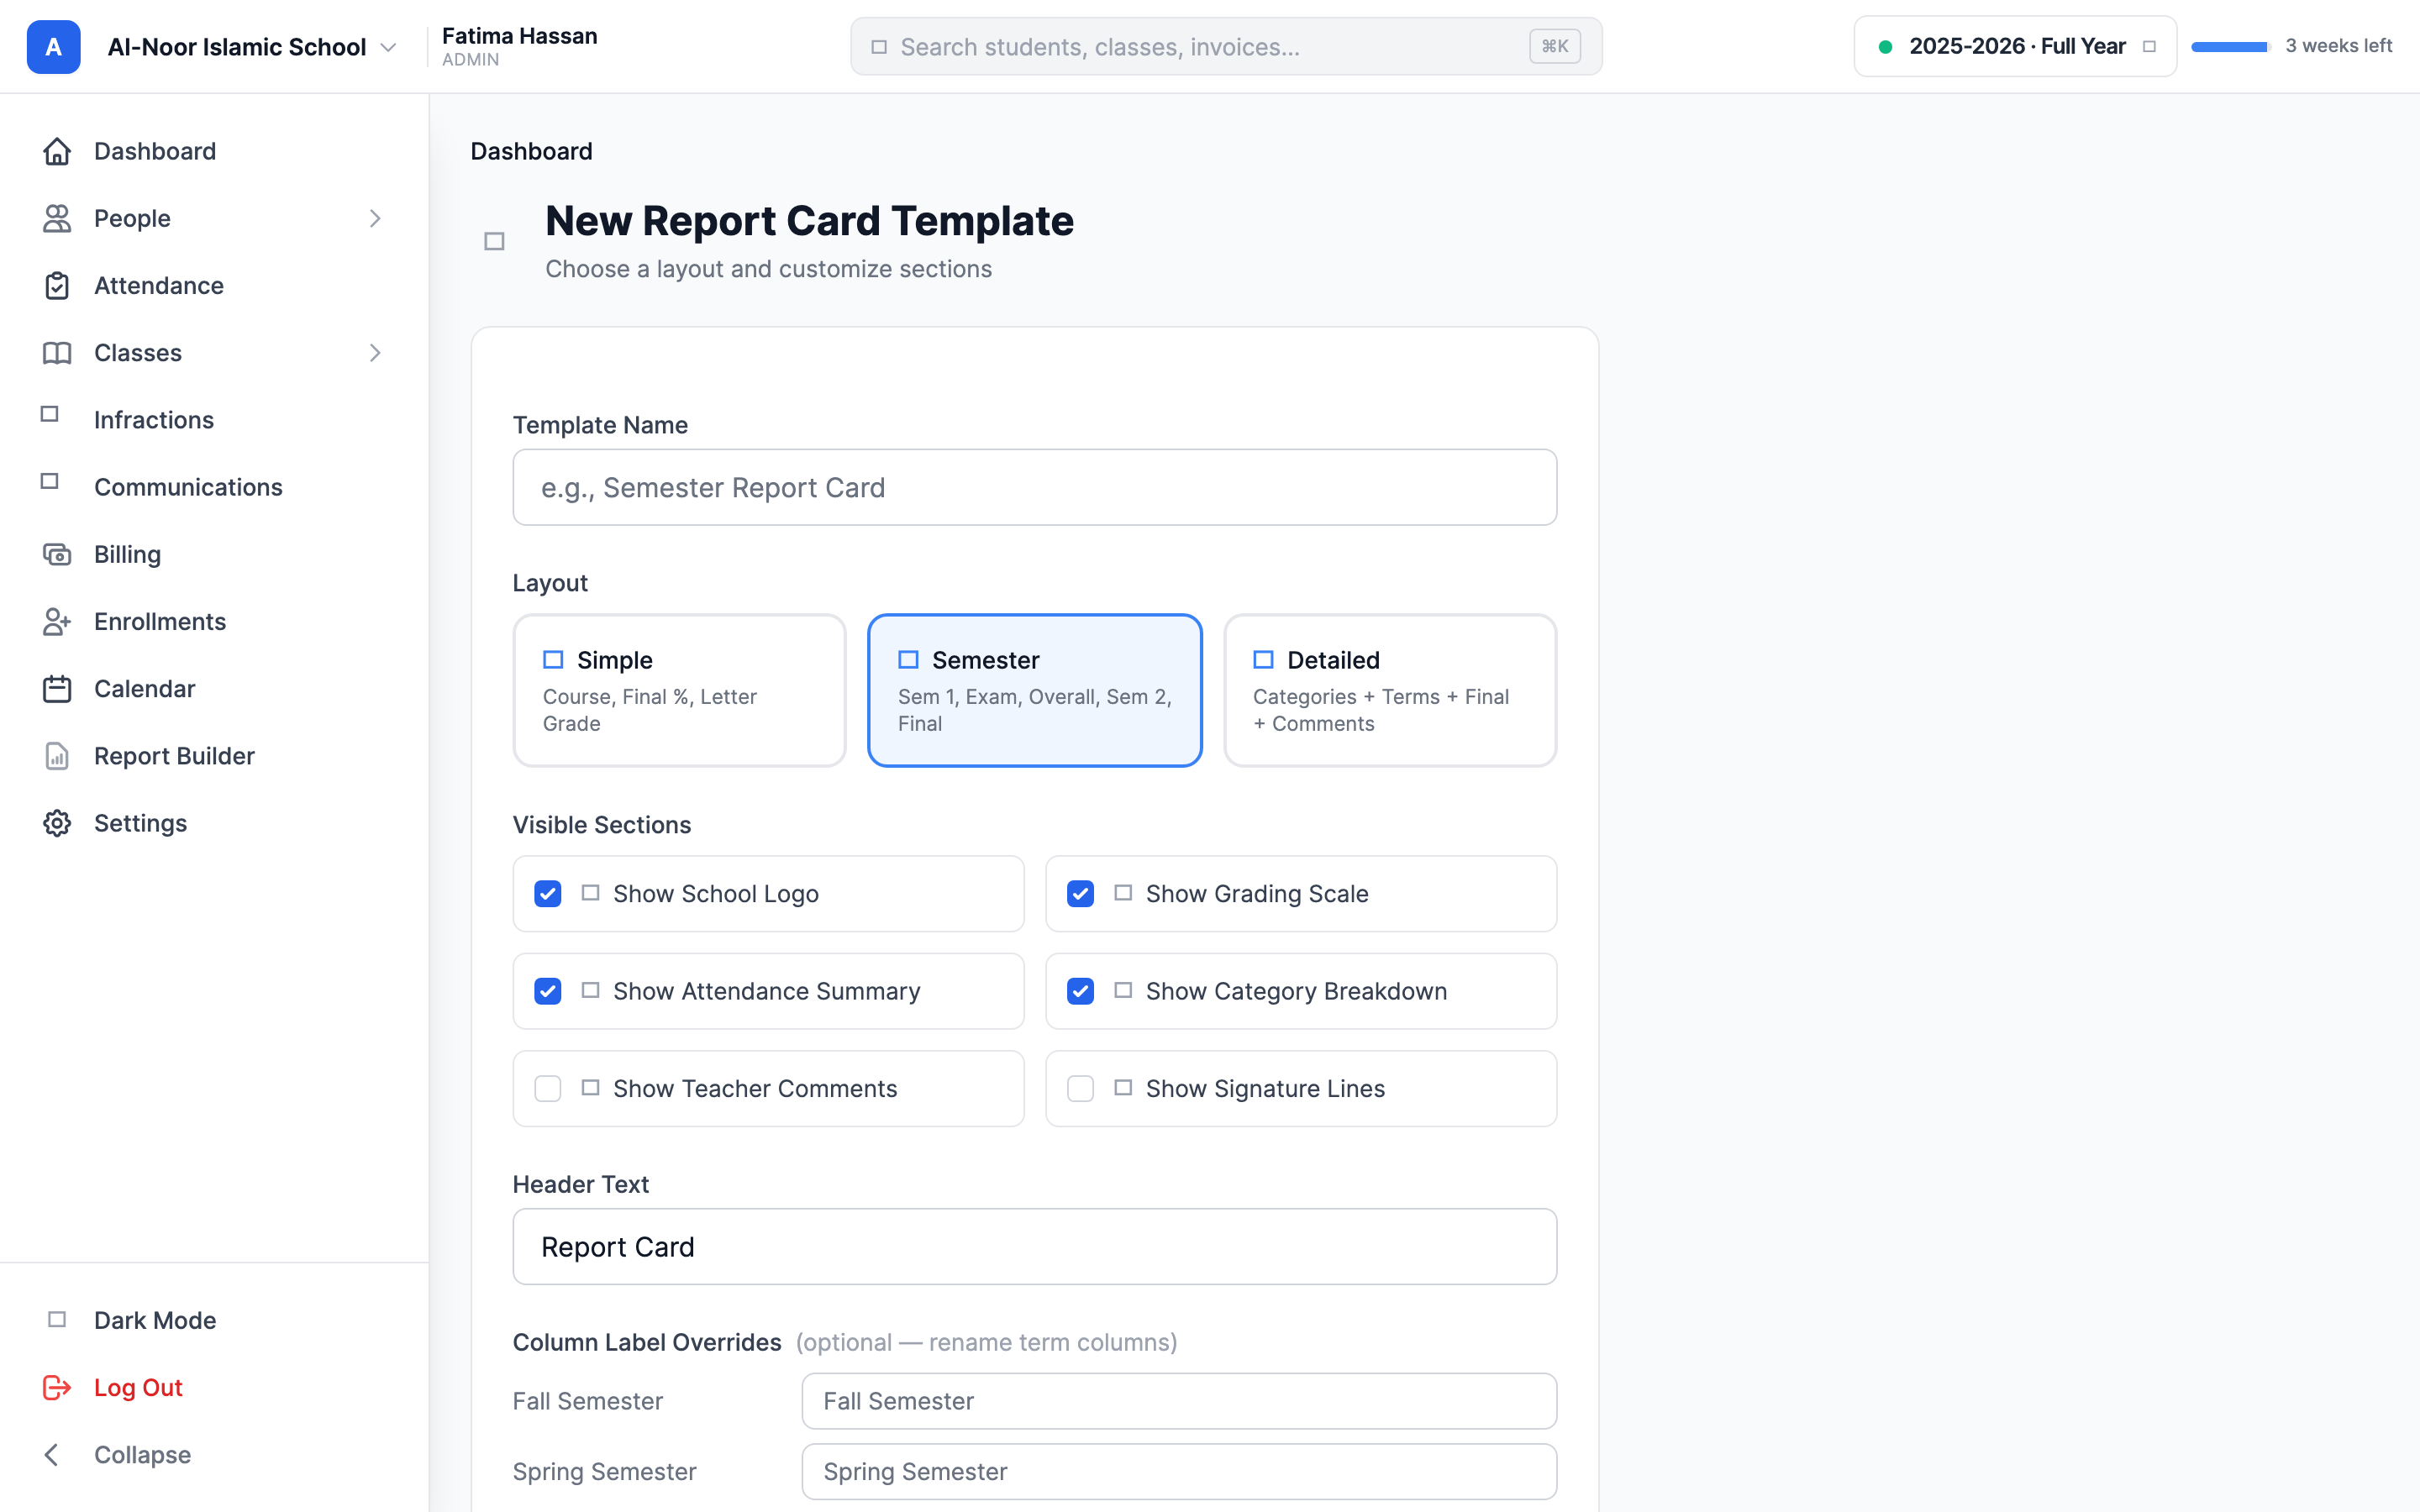Image resolution: width=2420 pixels, height=1512 pixels.
Task: Uncheck Show Attendance Summary checkbox
Action: click(548, 991)
